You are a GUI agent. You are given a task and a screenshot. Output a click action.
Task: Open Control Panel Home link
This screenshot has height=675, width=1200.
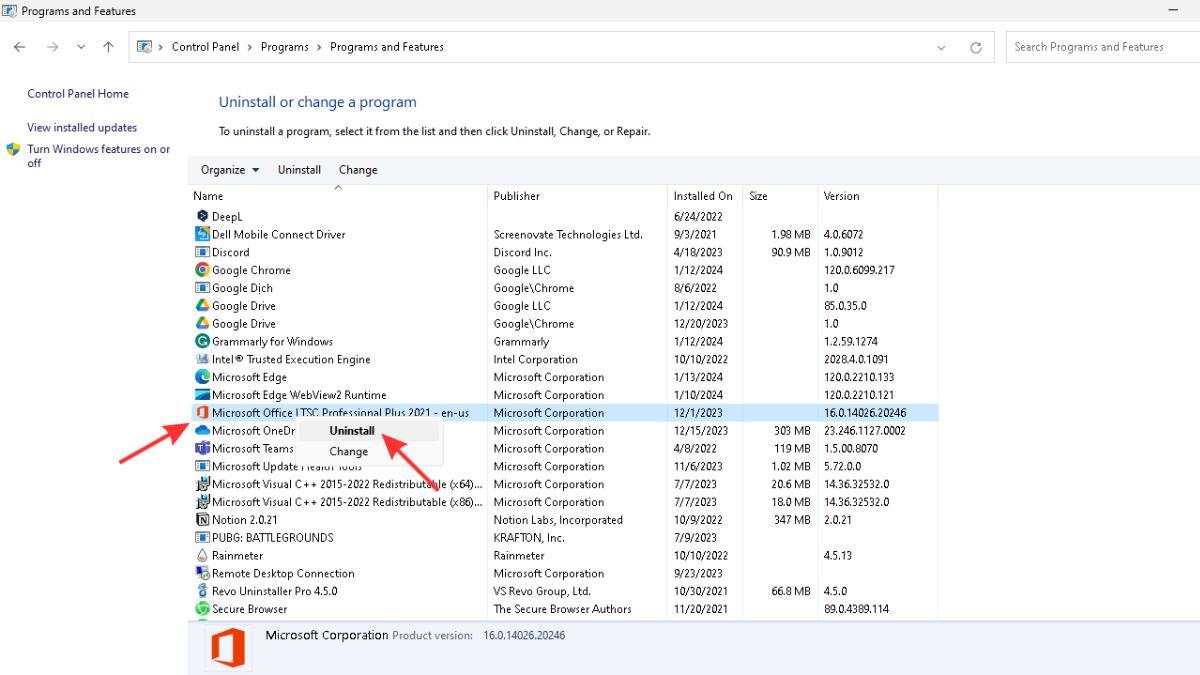tap(78, 94)
